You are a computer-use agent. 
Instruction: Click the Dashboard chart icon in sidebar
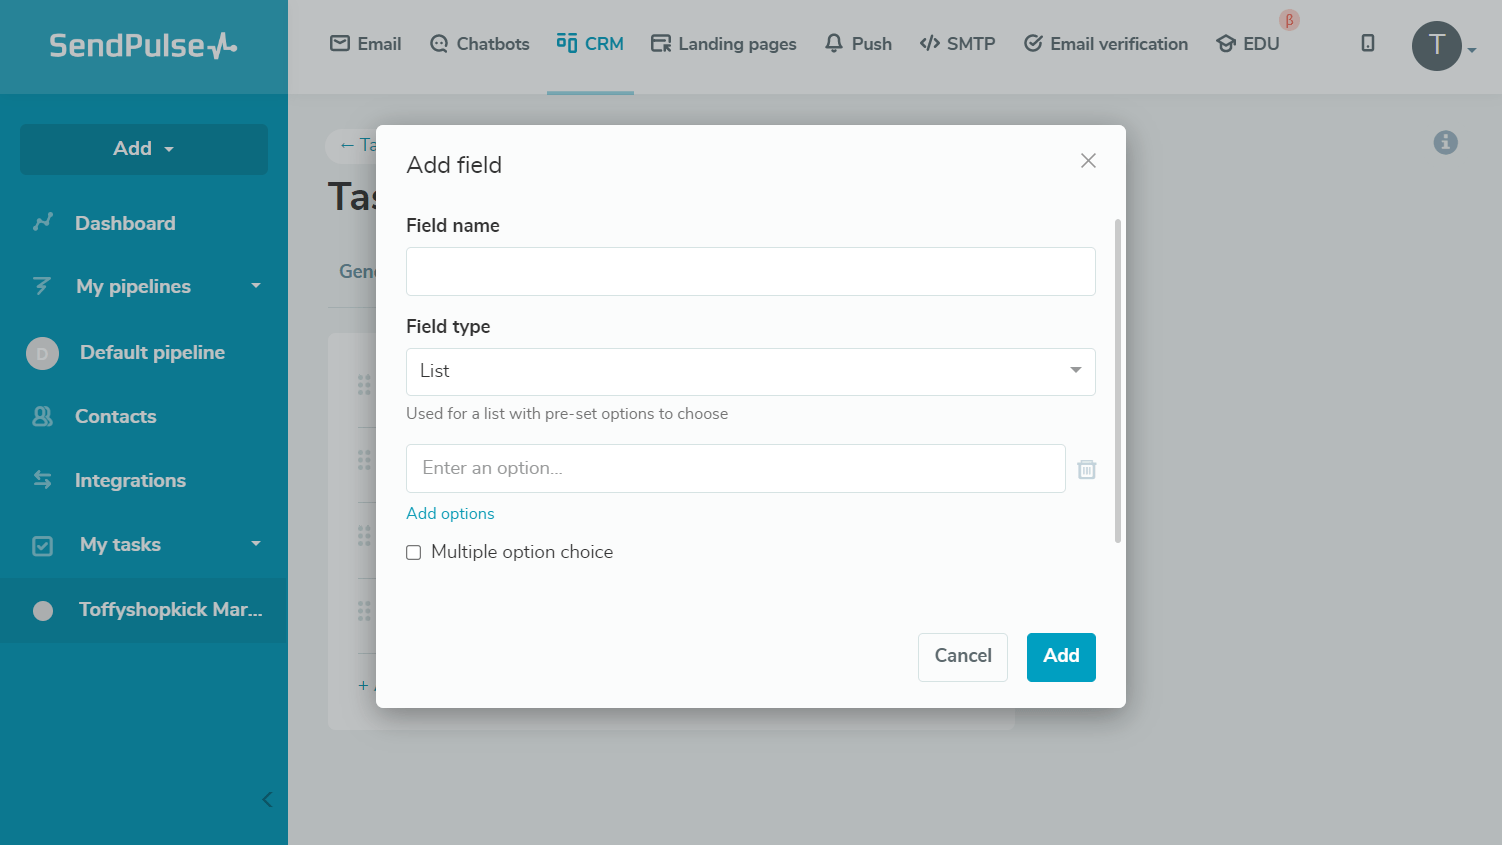pyautogui.click(x=42, y=223)
